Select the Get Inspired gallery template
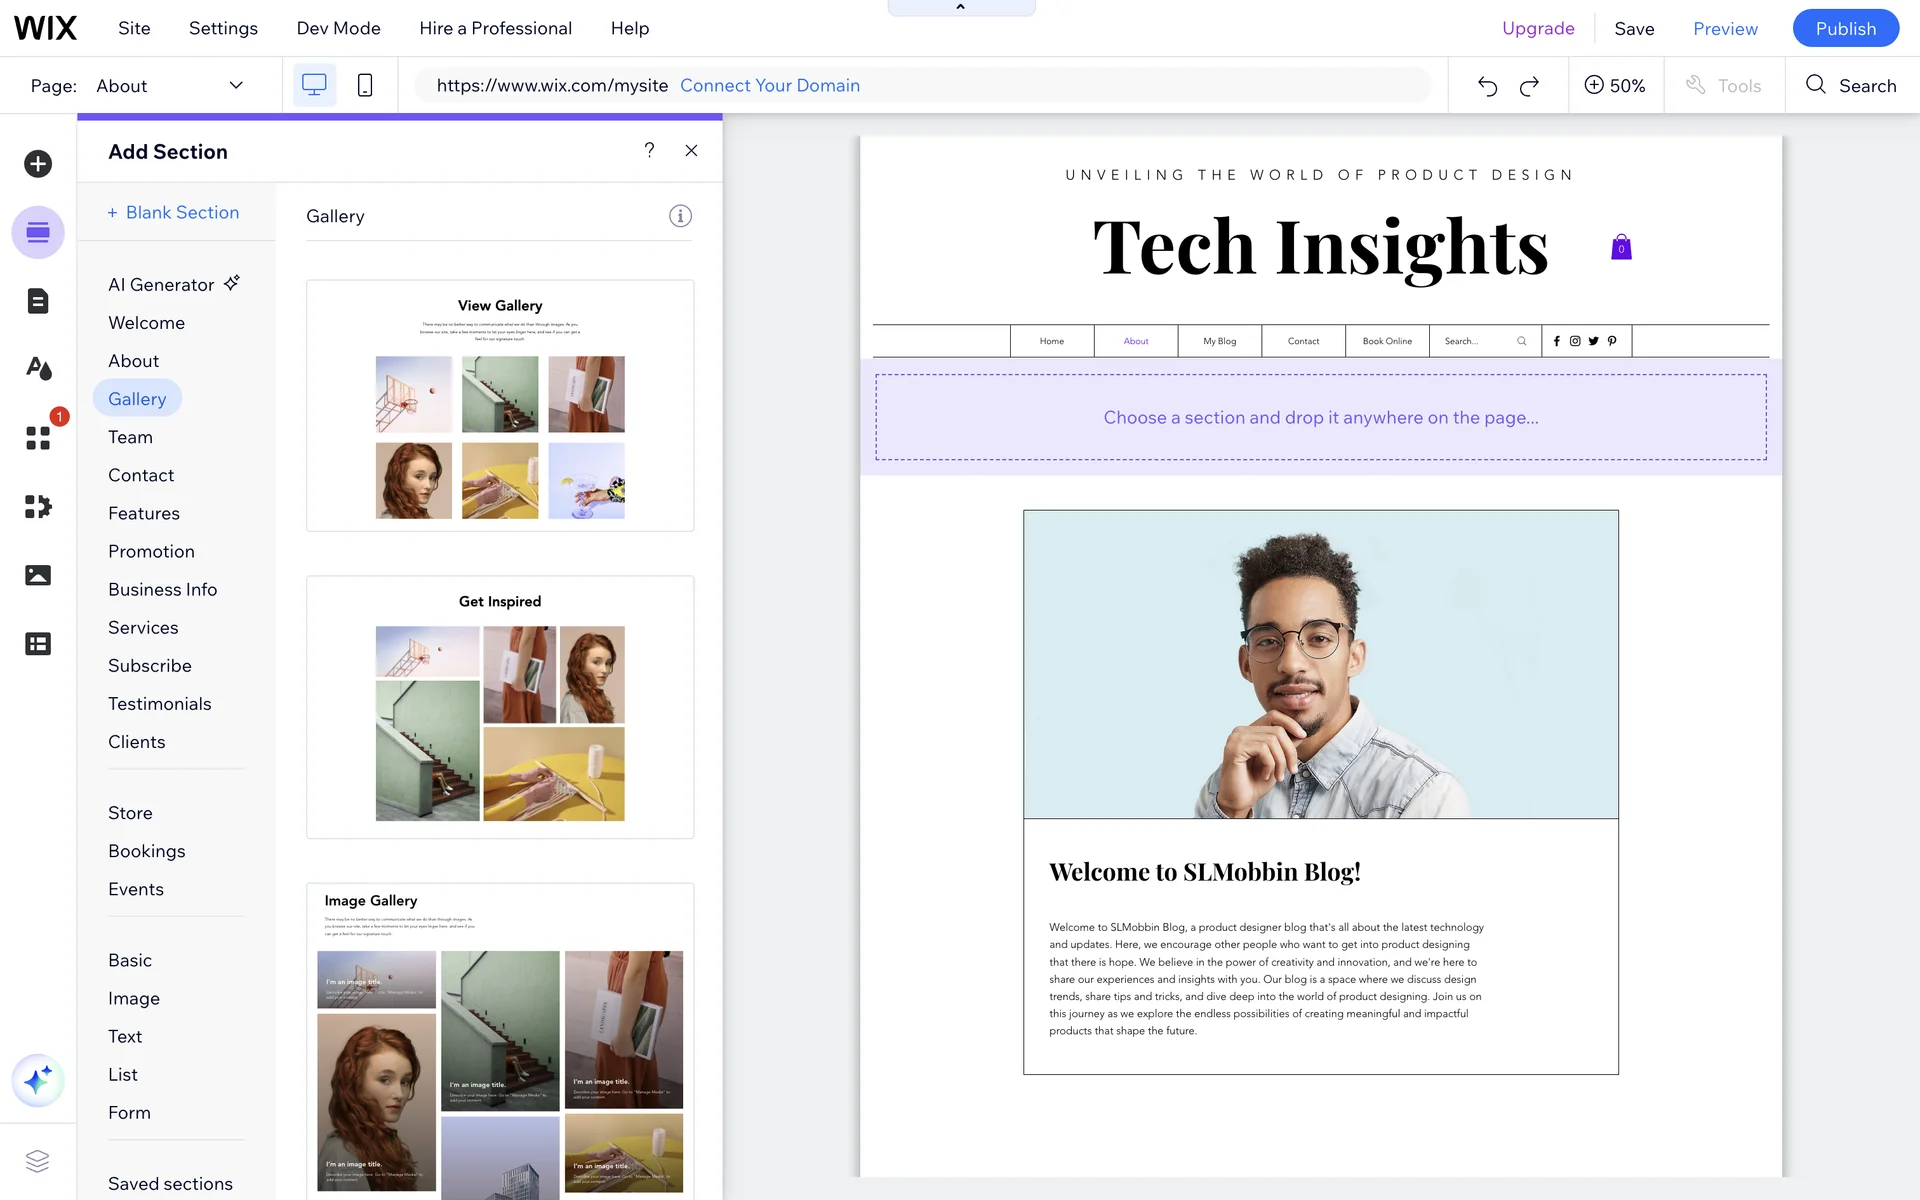This screenshot has height=1200, width=1920. tap(500, 707)
